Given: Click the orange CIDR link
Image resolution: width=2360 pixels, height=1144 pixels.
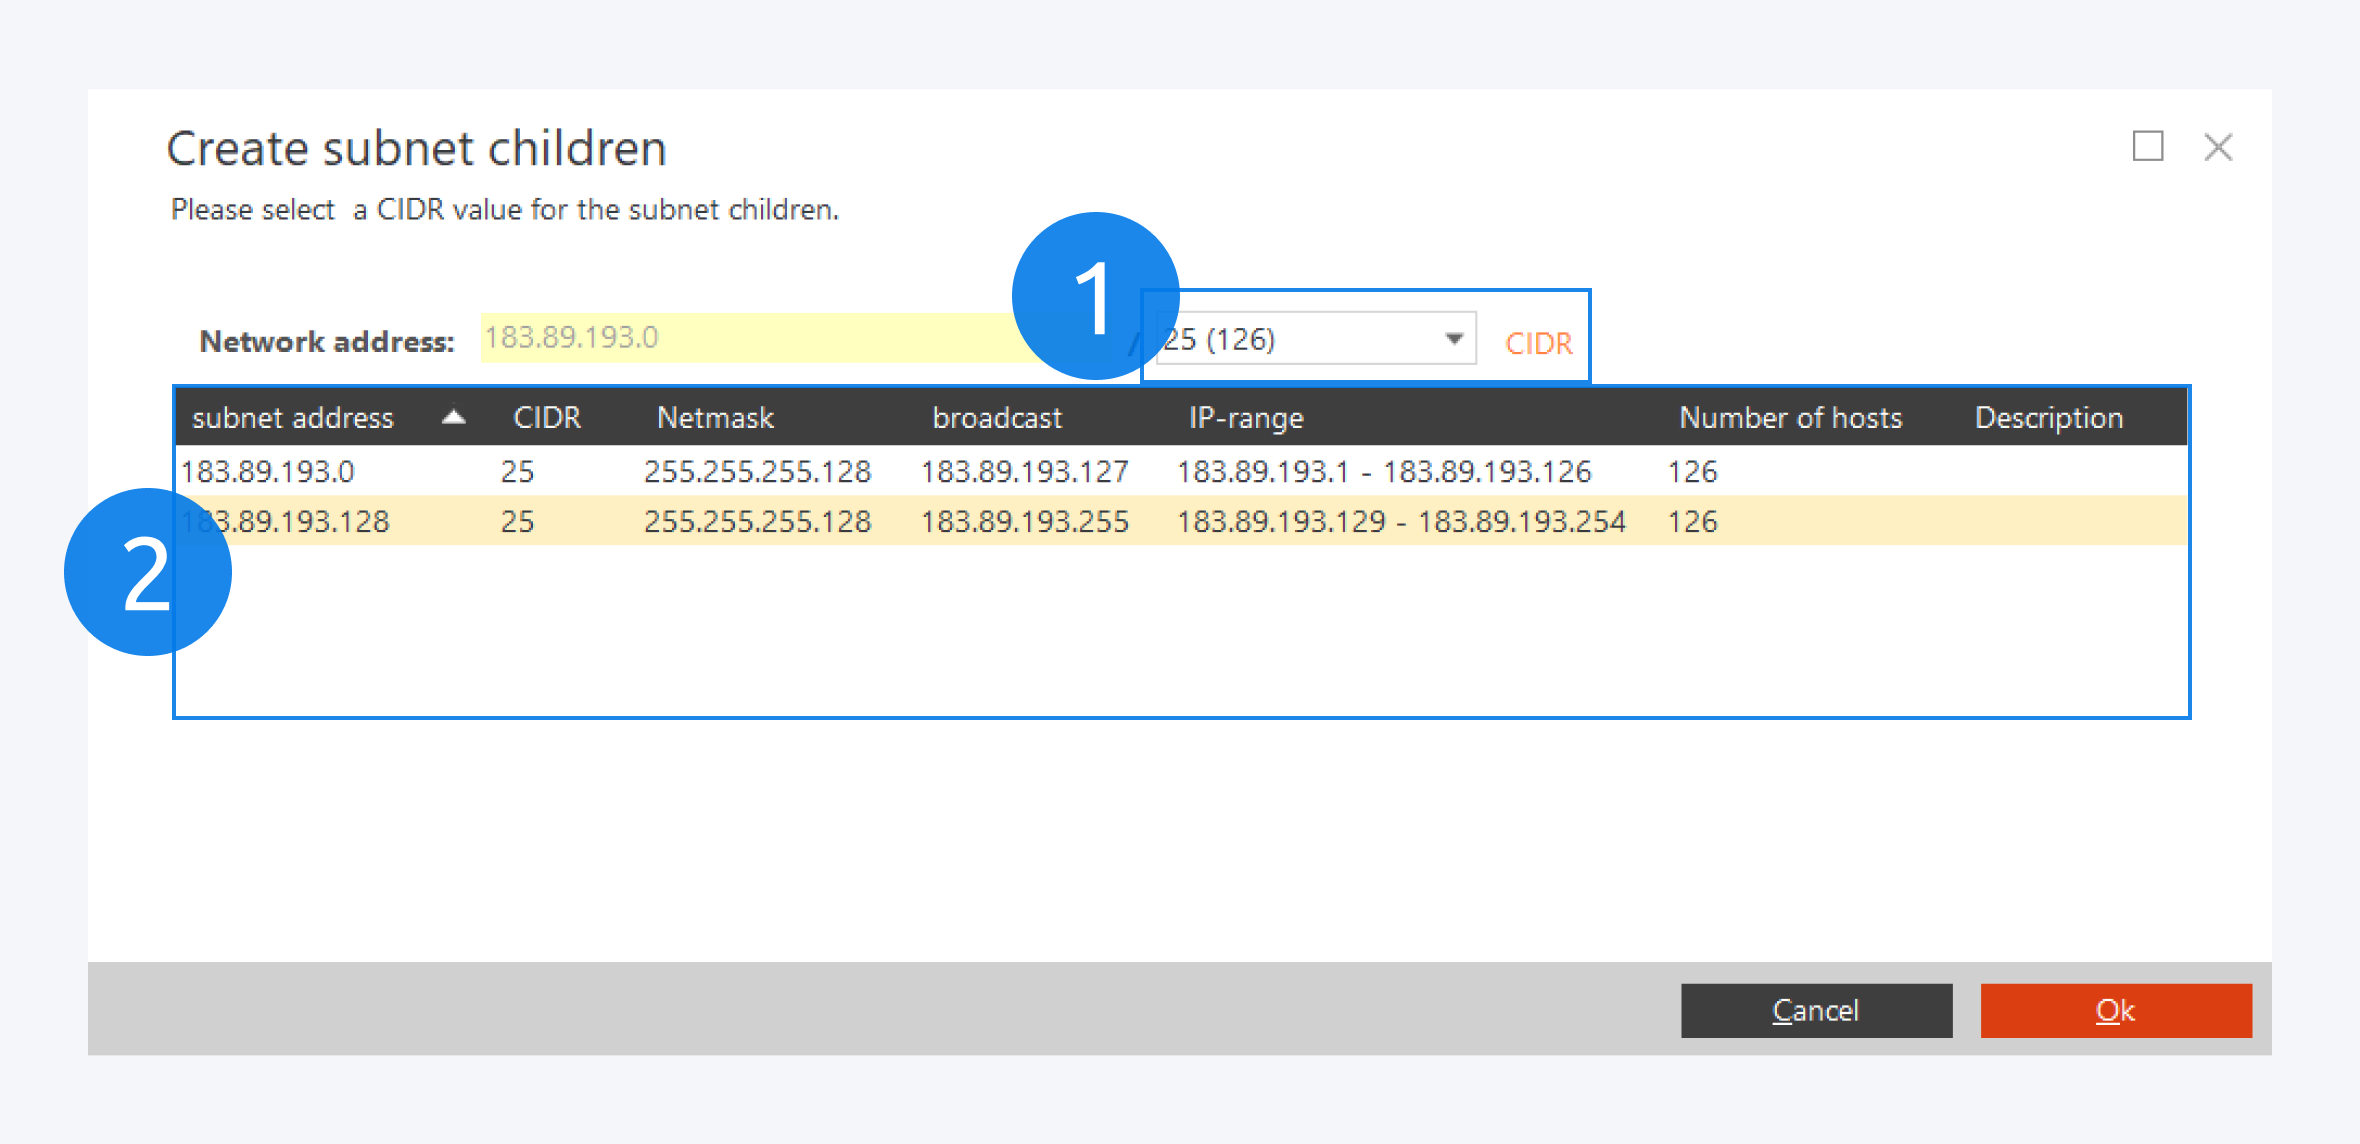Looking at the screenshot, I should click(1538, 343).
